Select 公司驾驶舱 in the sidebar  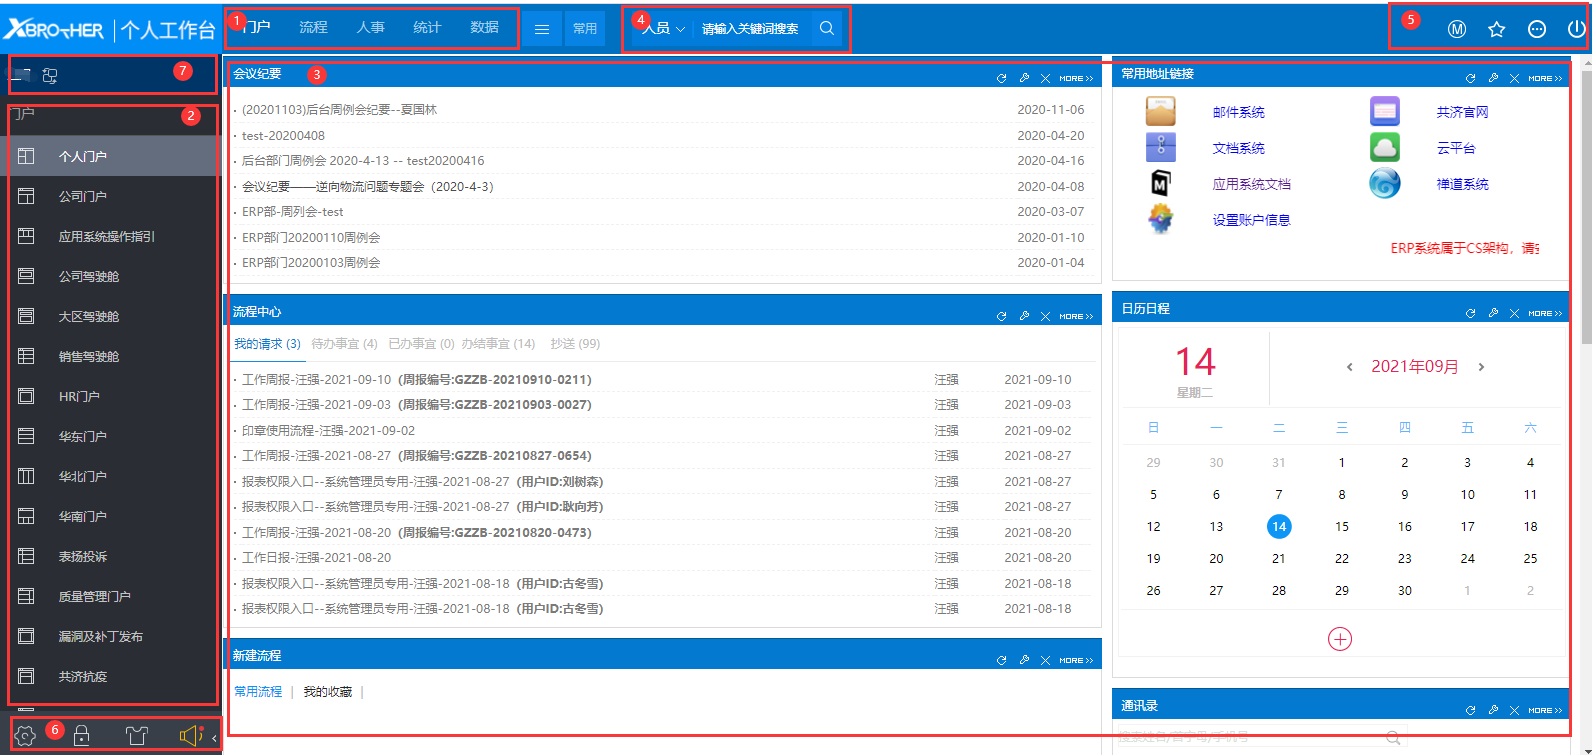[89, 276]
